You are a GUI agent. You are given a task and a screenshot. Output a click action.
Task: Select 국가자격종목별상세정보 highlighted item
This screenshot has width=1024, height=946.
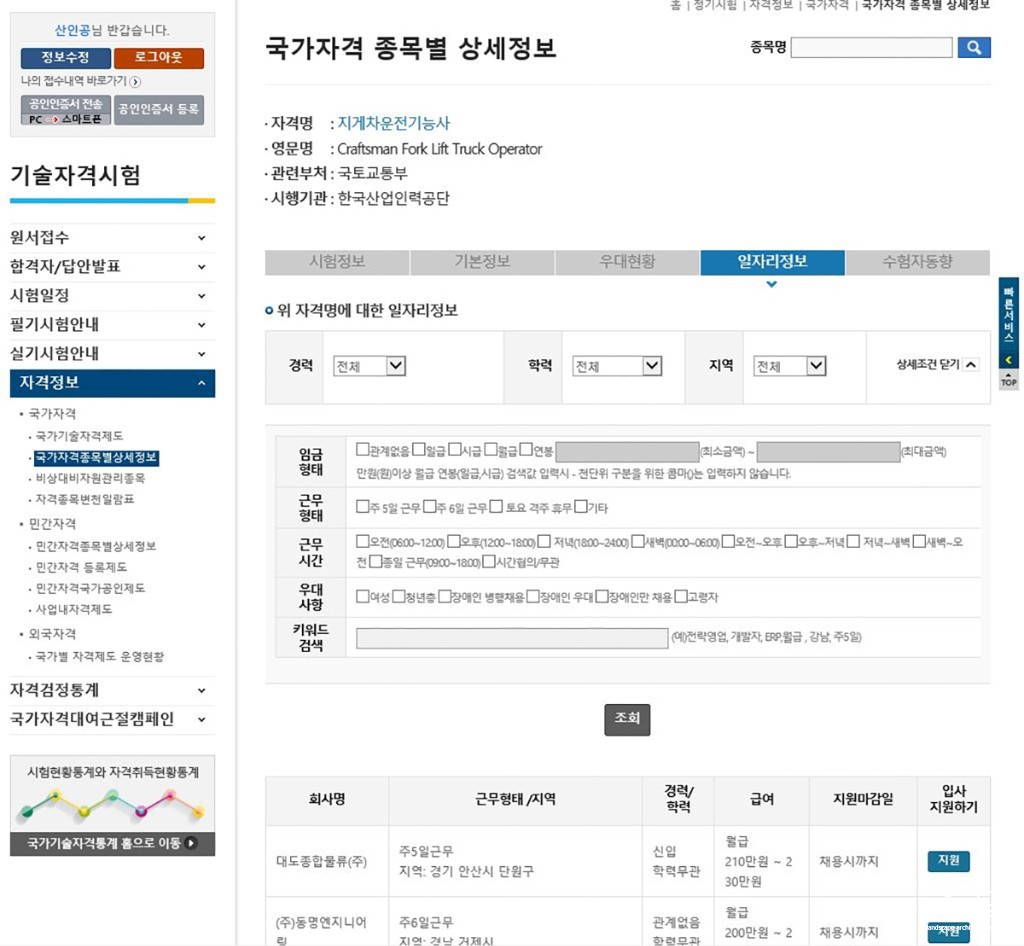96,458
